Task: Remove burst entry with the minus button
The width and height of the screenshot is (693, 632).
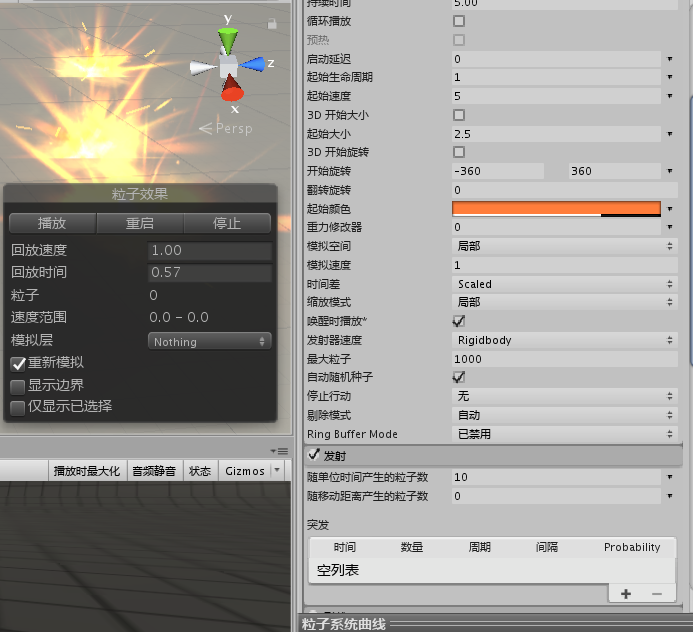Action: 657,594
